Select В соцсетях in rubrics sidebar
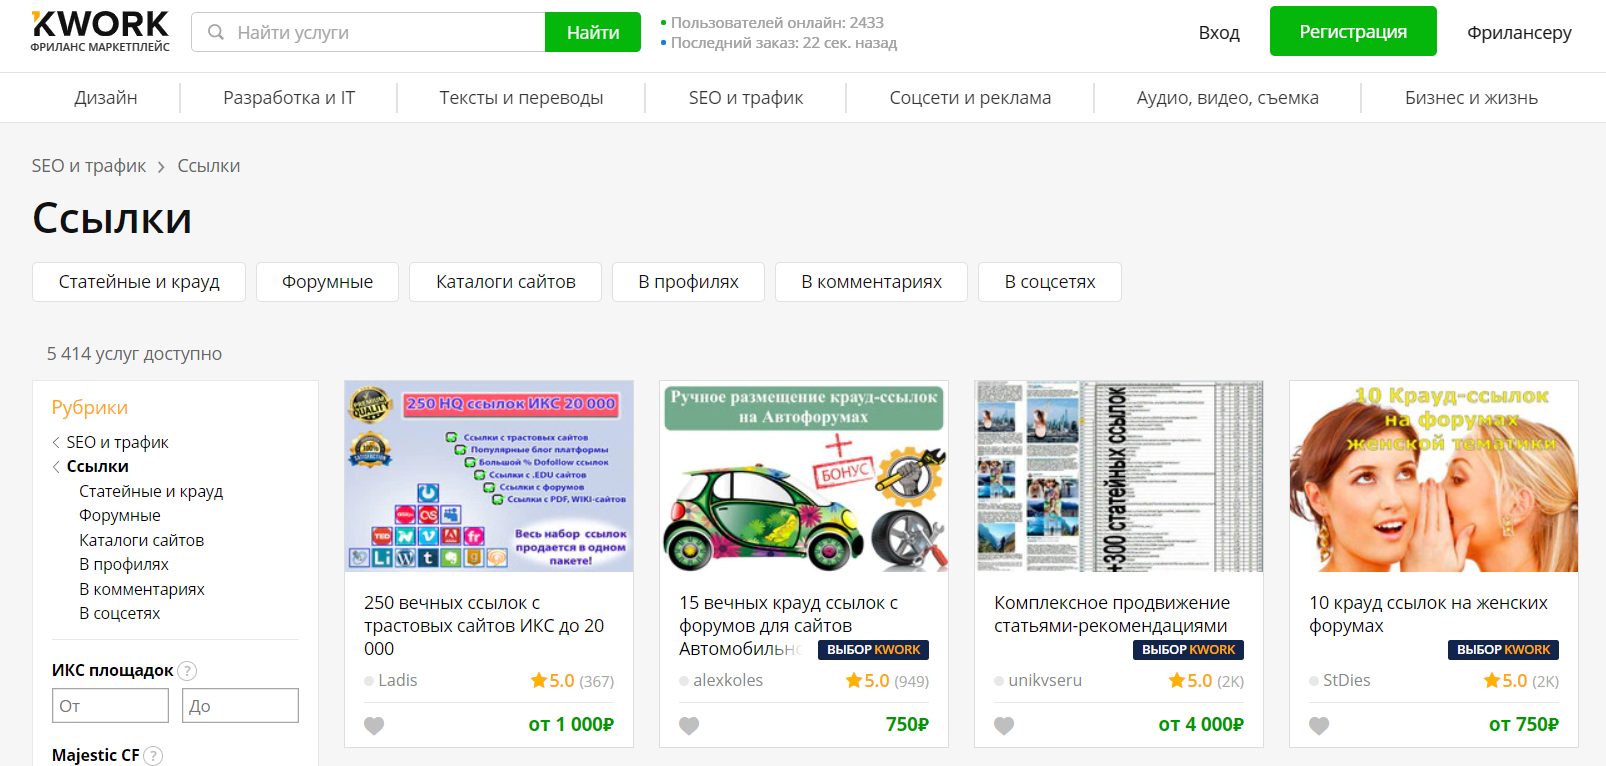 [x=120, y=613]
